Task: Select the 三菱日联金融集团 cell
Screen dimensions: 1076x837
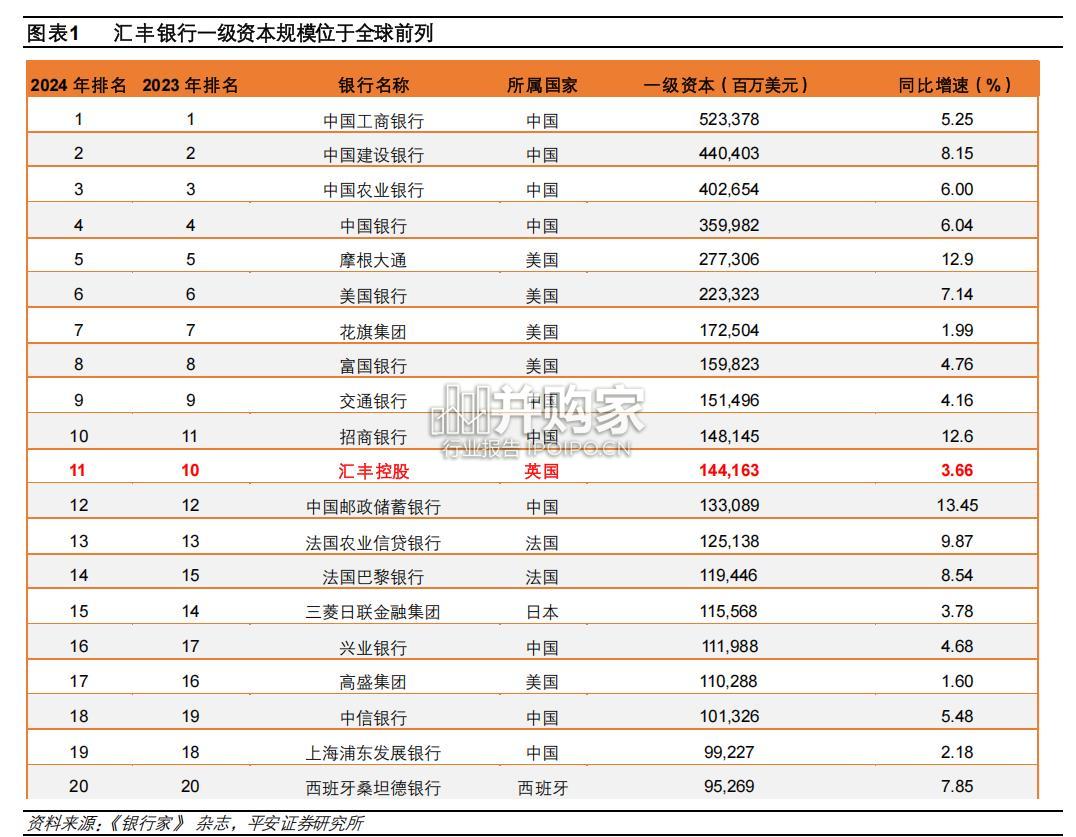Action: pyautogui.click(x=373, y=612)
